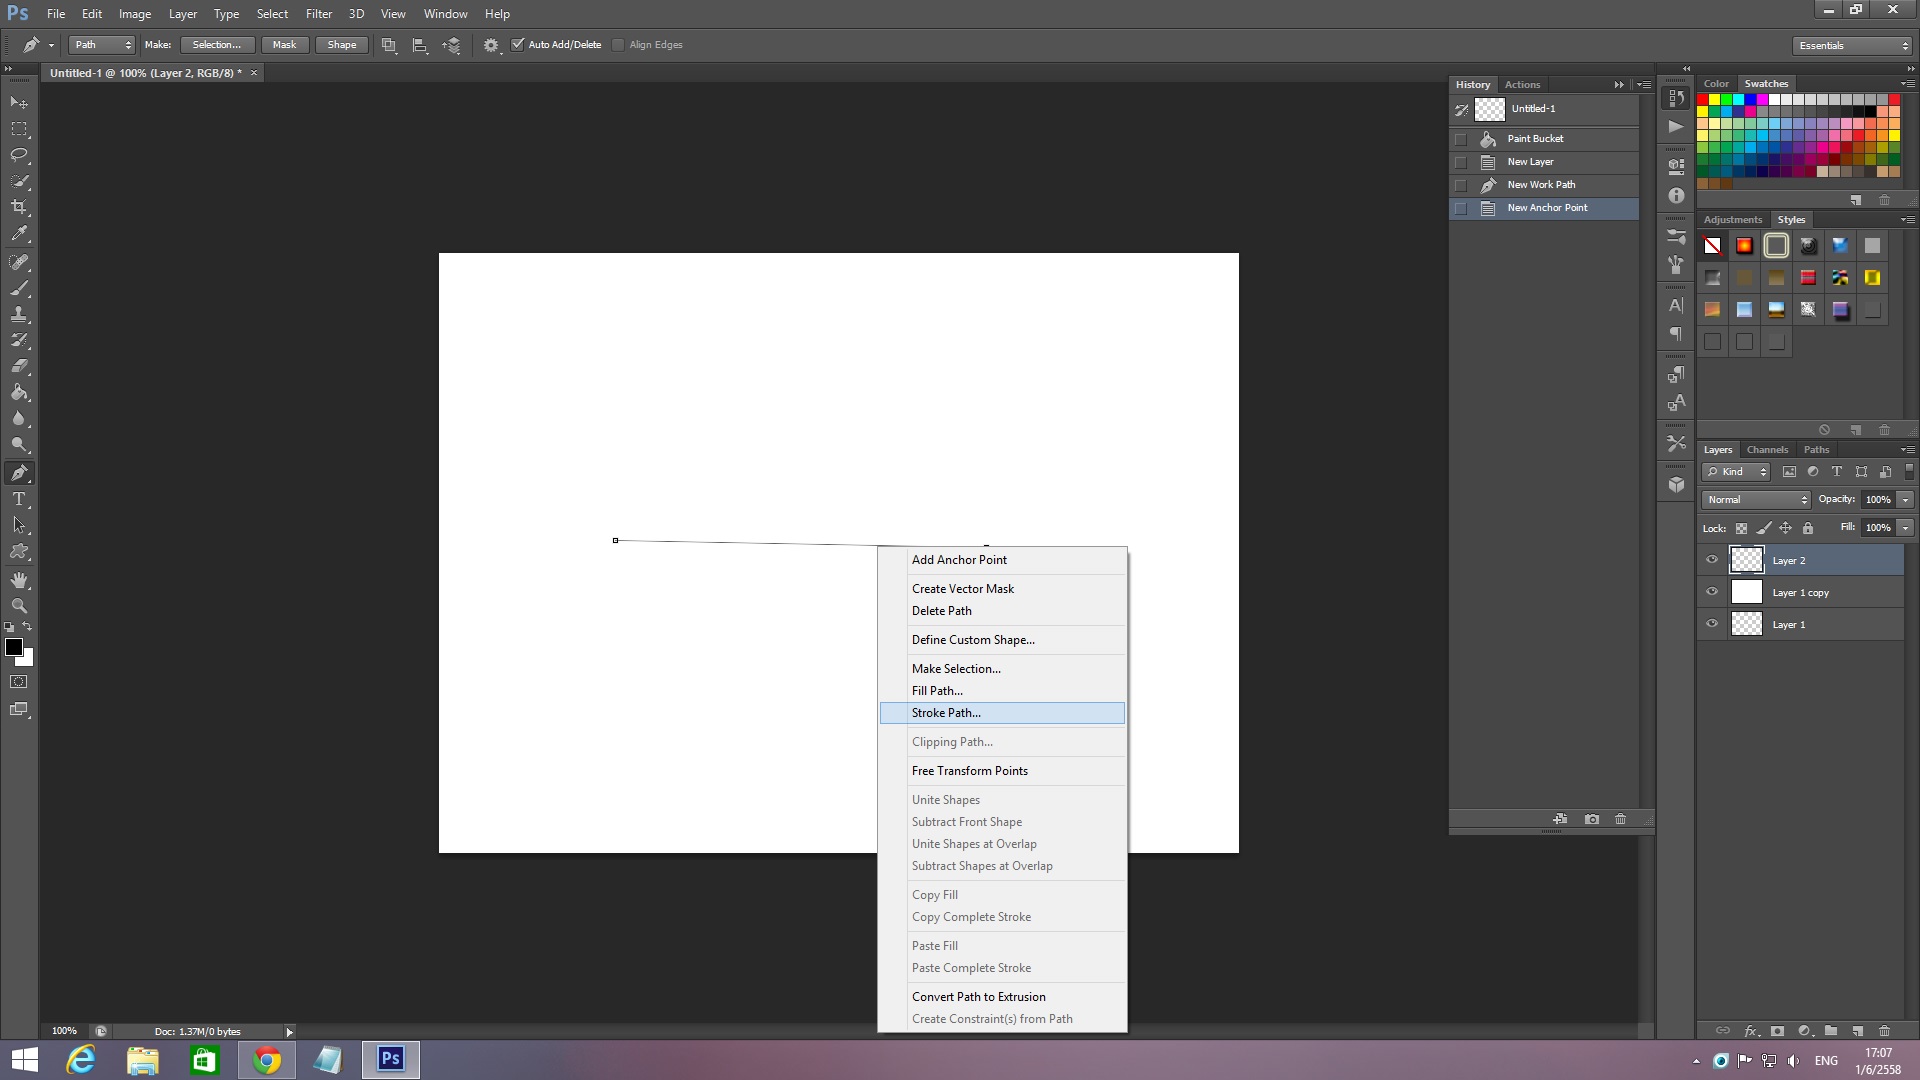Image resolution: width=1920 pixels, height=1080 pixels.
Task: Open the gear pen options dropdown
Action: 491,45
